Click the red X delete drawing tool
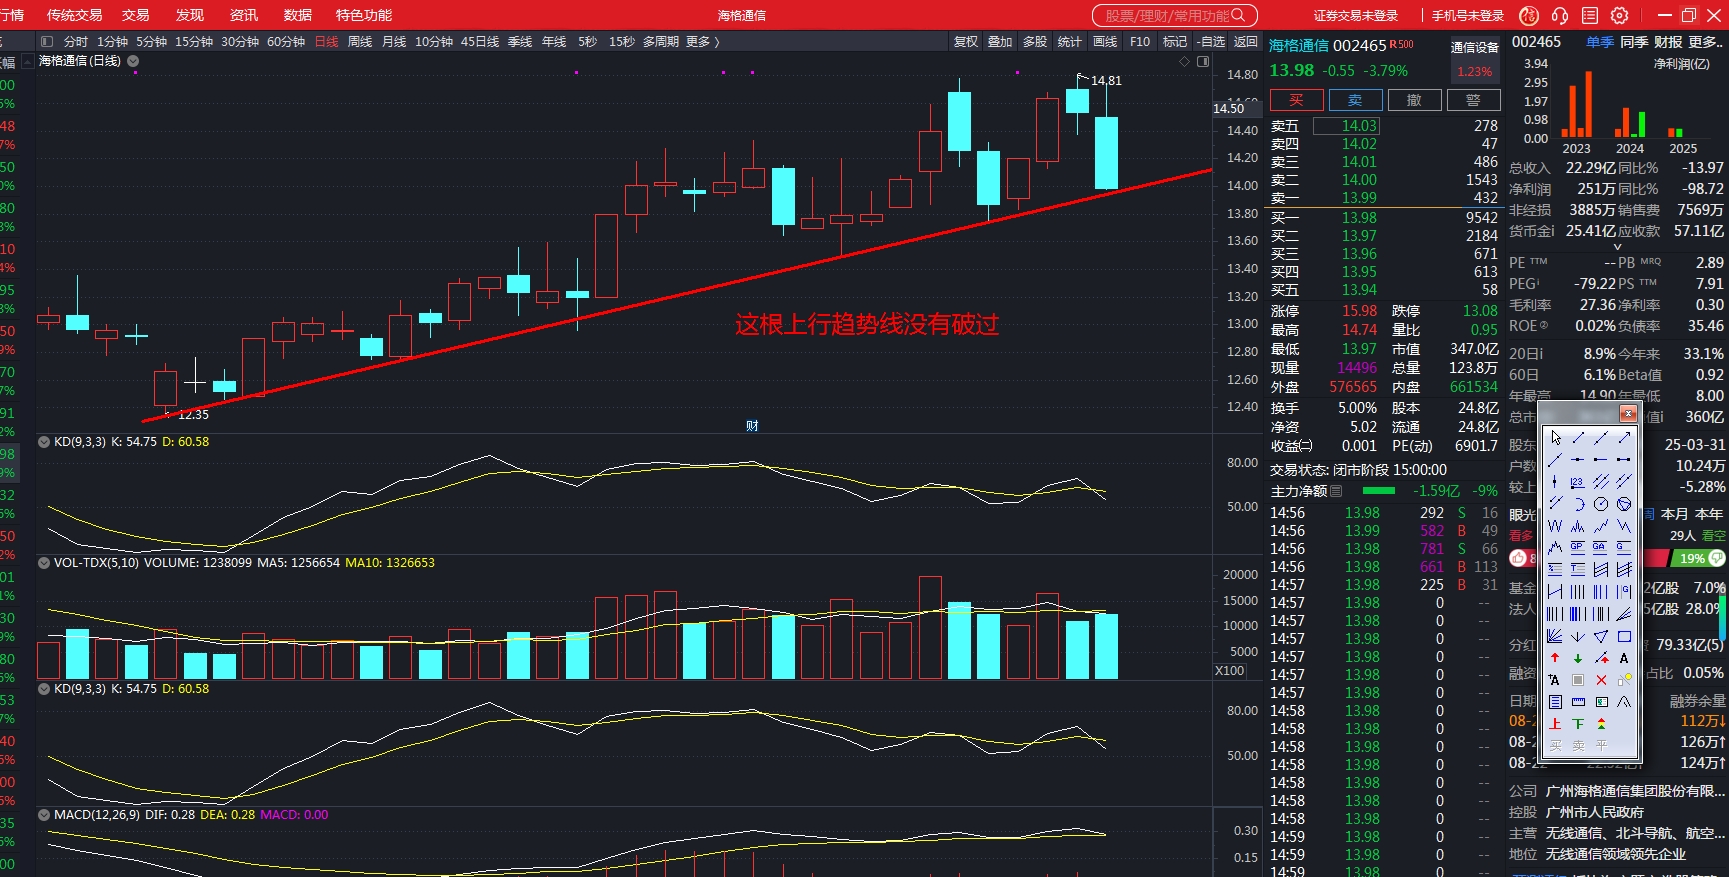Screen dimensions: 1729x877 (1601, 680)
